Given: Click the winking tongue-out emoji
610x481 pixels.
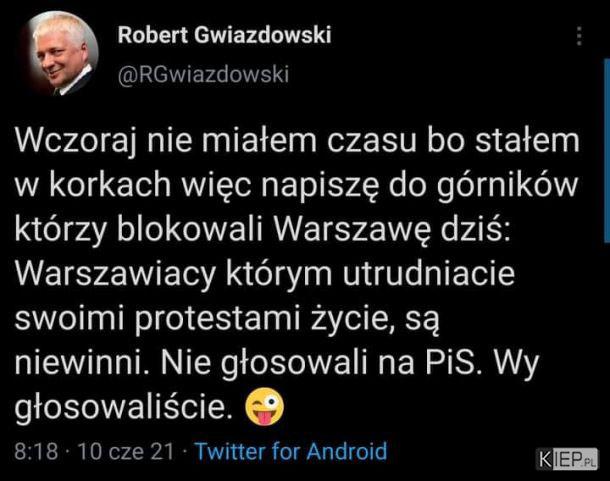Looking at the screenshot, I should [265, 406].
